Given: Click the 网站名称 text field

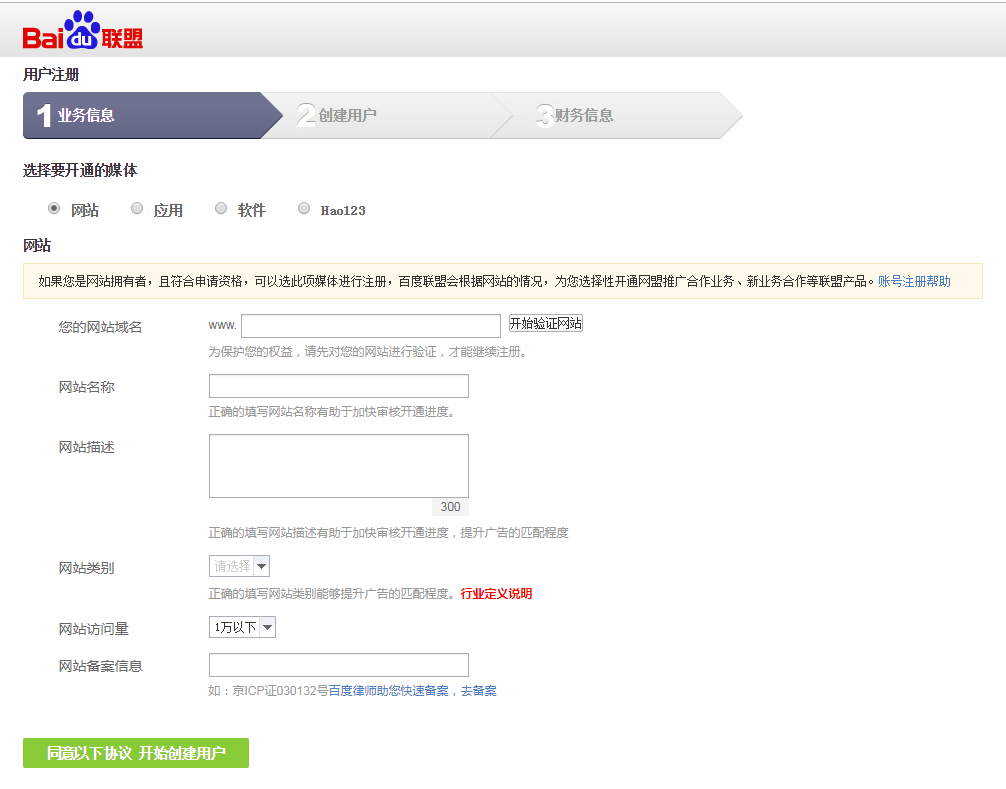Looking at the screenshot, I should [x=338, y=386].
